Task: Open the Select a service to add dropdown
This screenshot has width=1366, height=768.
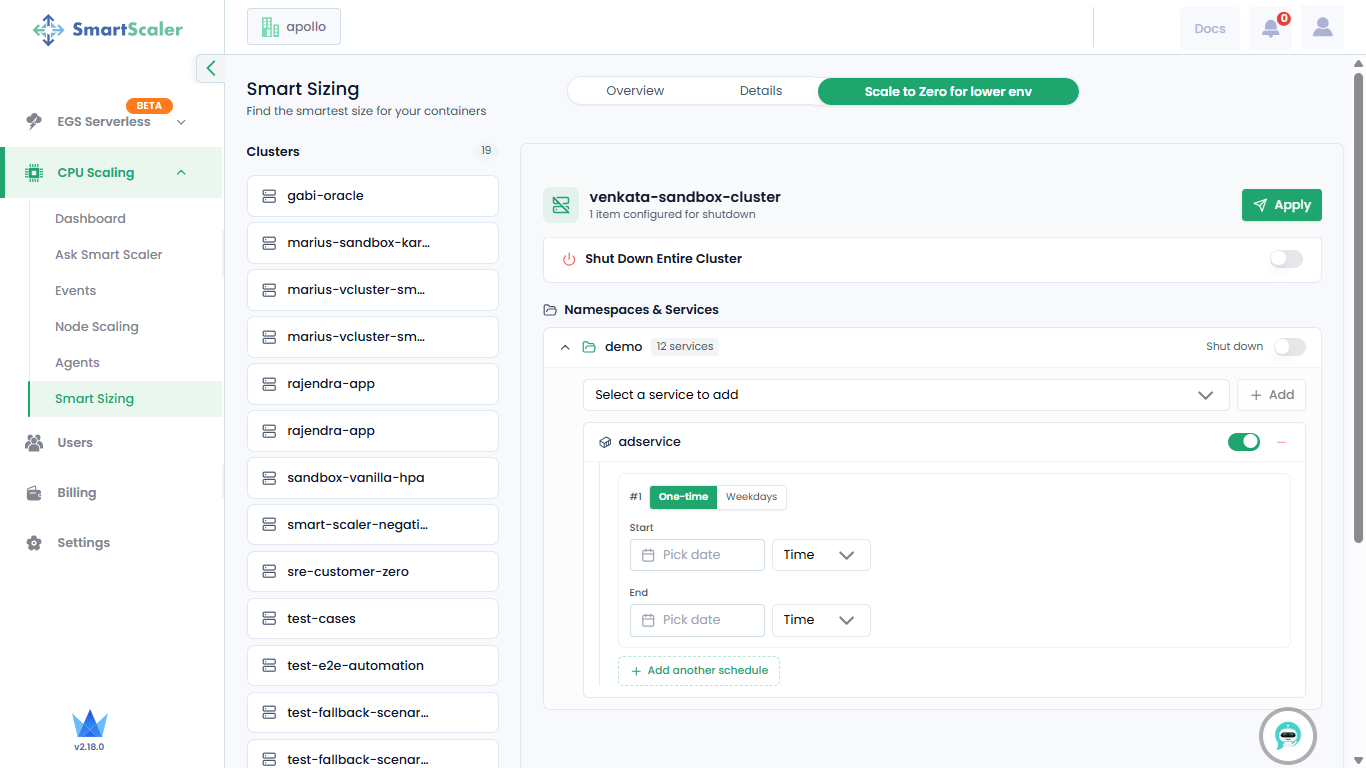Action: tap(906, 395)
